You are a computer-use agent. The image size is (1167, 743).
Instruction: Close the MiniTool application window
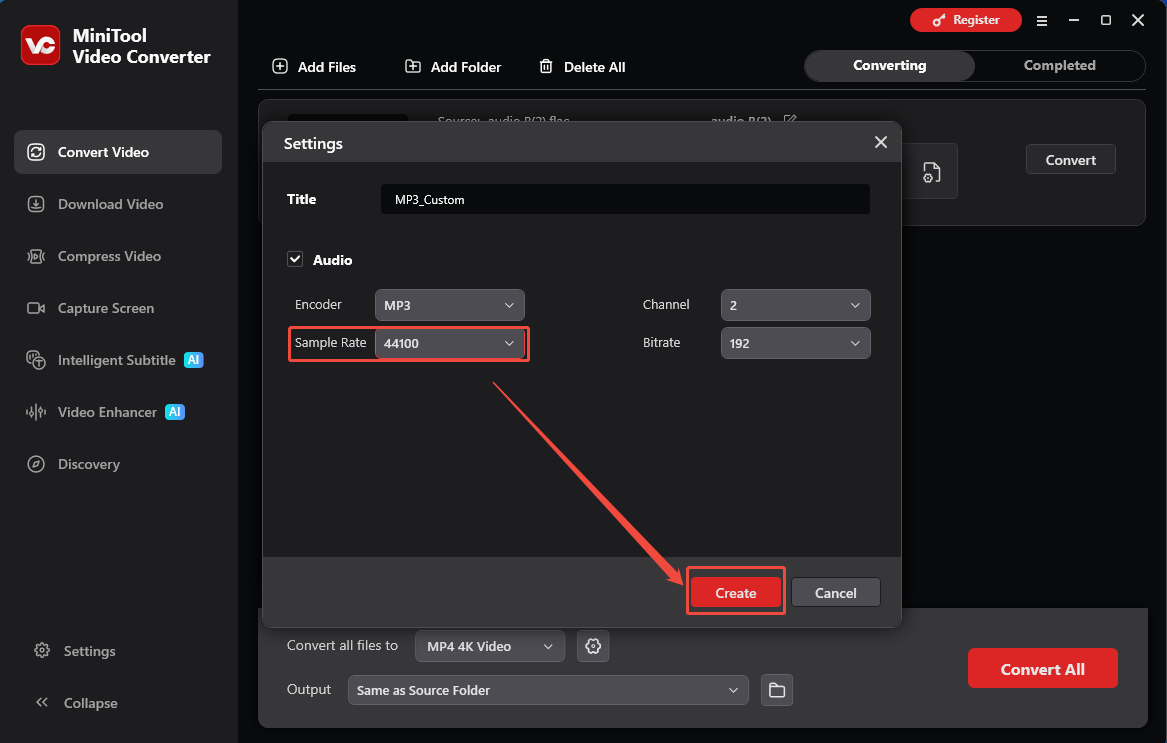click(x=1138, y=20)
